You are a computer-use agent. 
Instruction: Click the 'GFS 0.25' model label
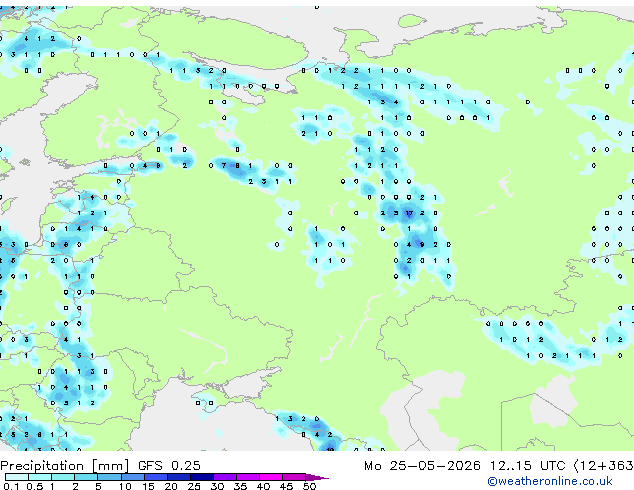(x=169, y=466)
